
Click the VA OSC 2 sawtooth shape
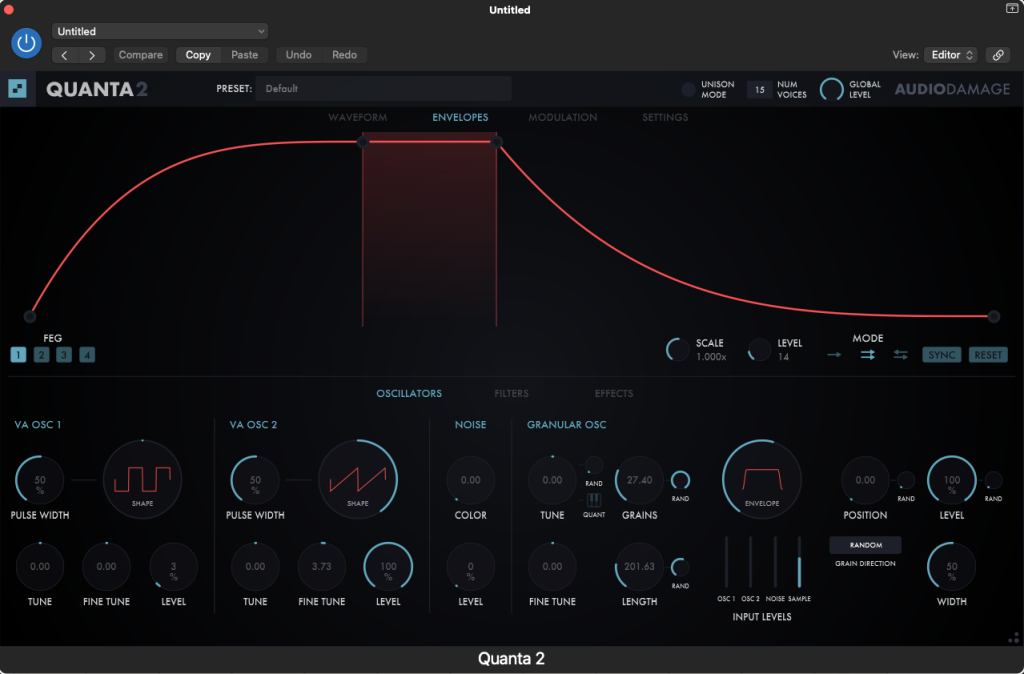point(357,480)
